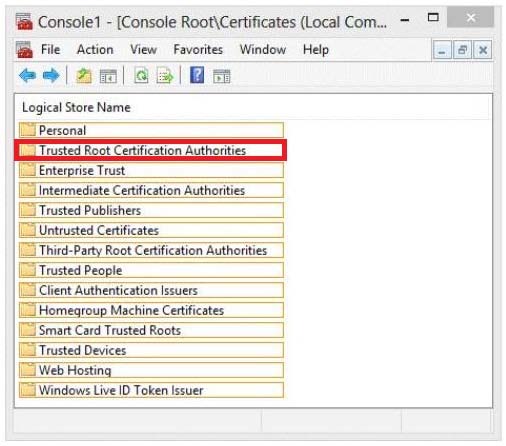Click the Logical Store Name column header
Screen dimensions: 506x446
pyautogui.click(x=76, y=108)
